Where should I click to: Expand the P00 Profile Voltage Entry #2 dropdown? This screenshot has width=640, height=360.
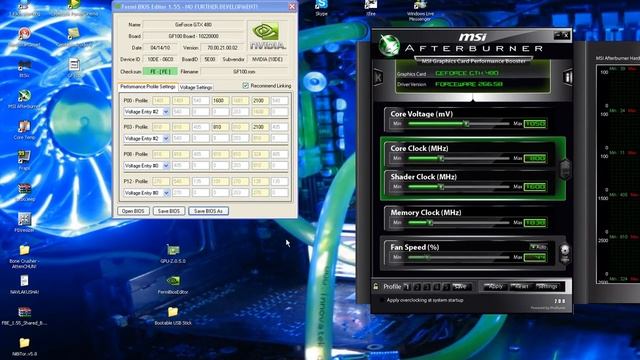pos(166,112)
